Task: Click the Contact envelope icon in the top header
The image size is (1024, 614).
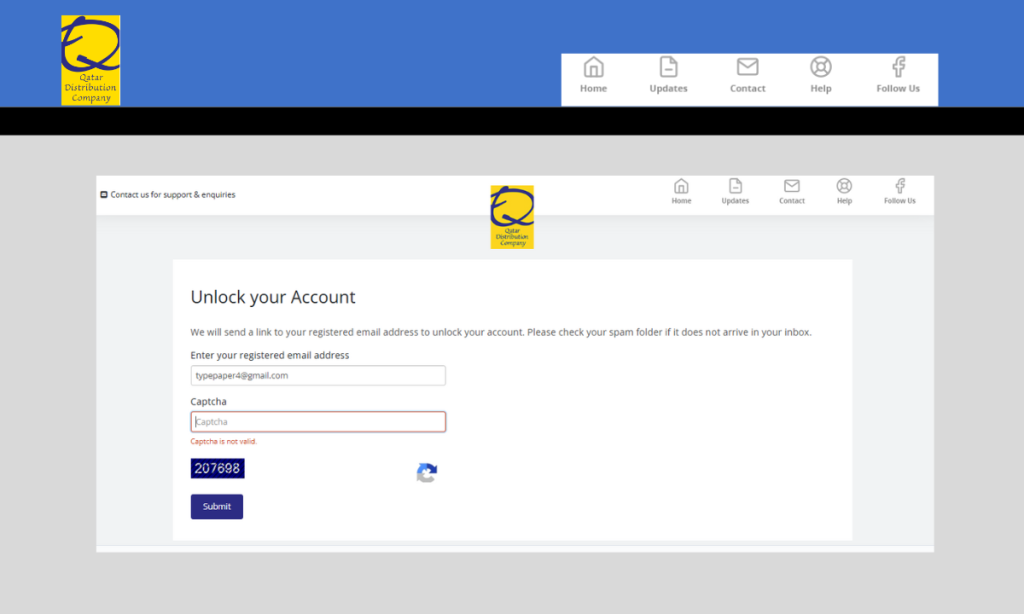Action: [x=747, y=68]
